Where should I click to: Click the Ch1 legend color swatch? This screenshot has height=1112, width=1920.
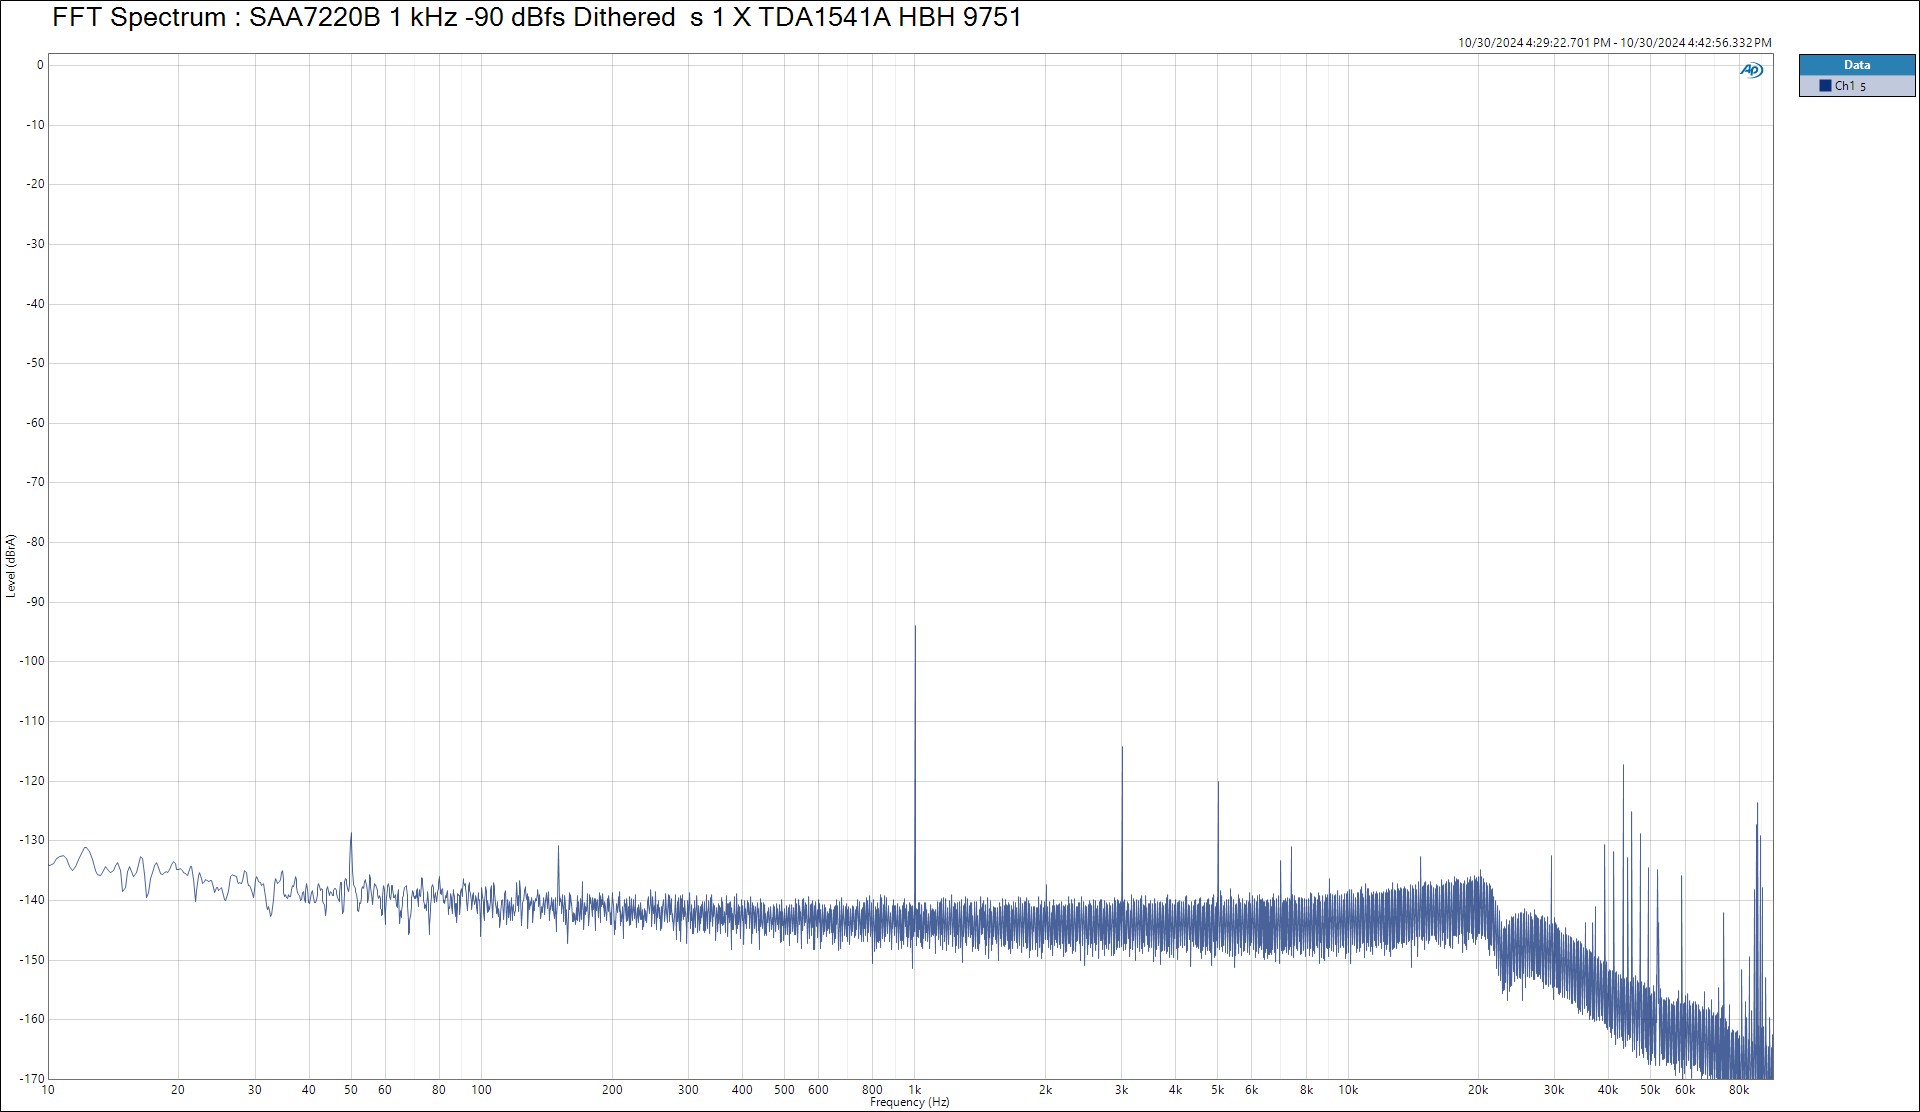[x=1825, y=86]
